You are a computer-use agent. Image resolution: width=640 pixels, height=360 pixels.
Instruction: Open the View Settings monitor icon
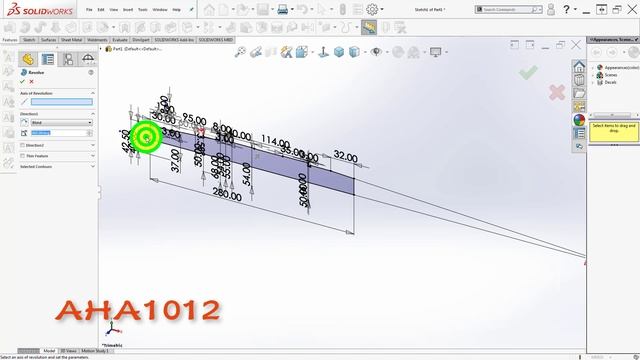tap(436, 52)
